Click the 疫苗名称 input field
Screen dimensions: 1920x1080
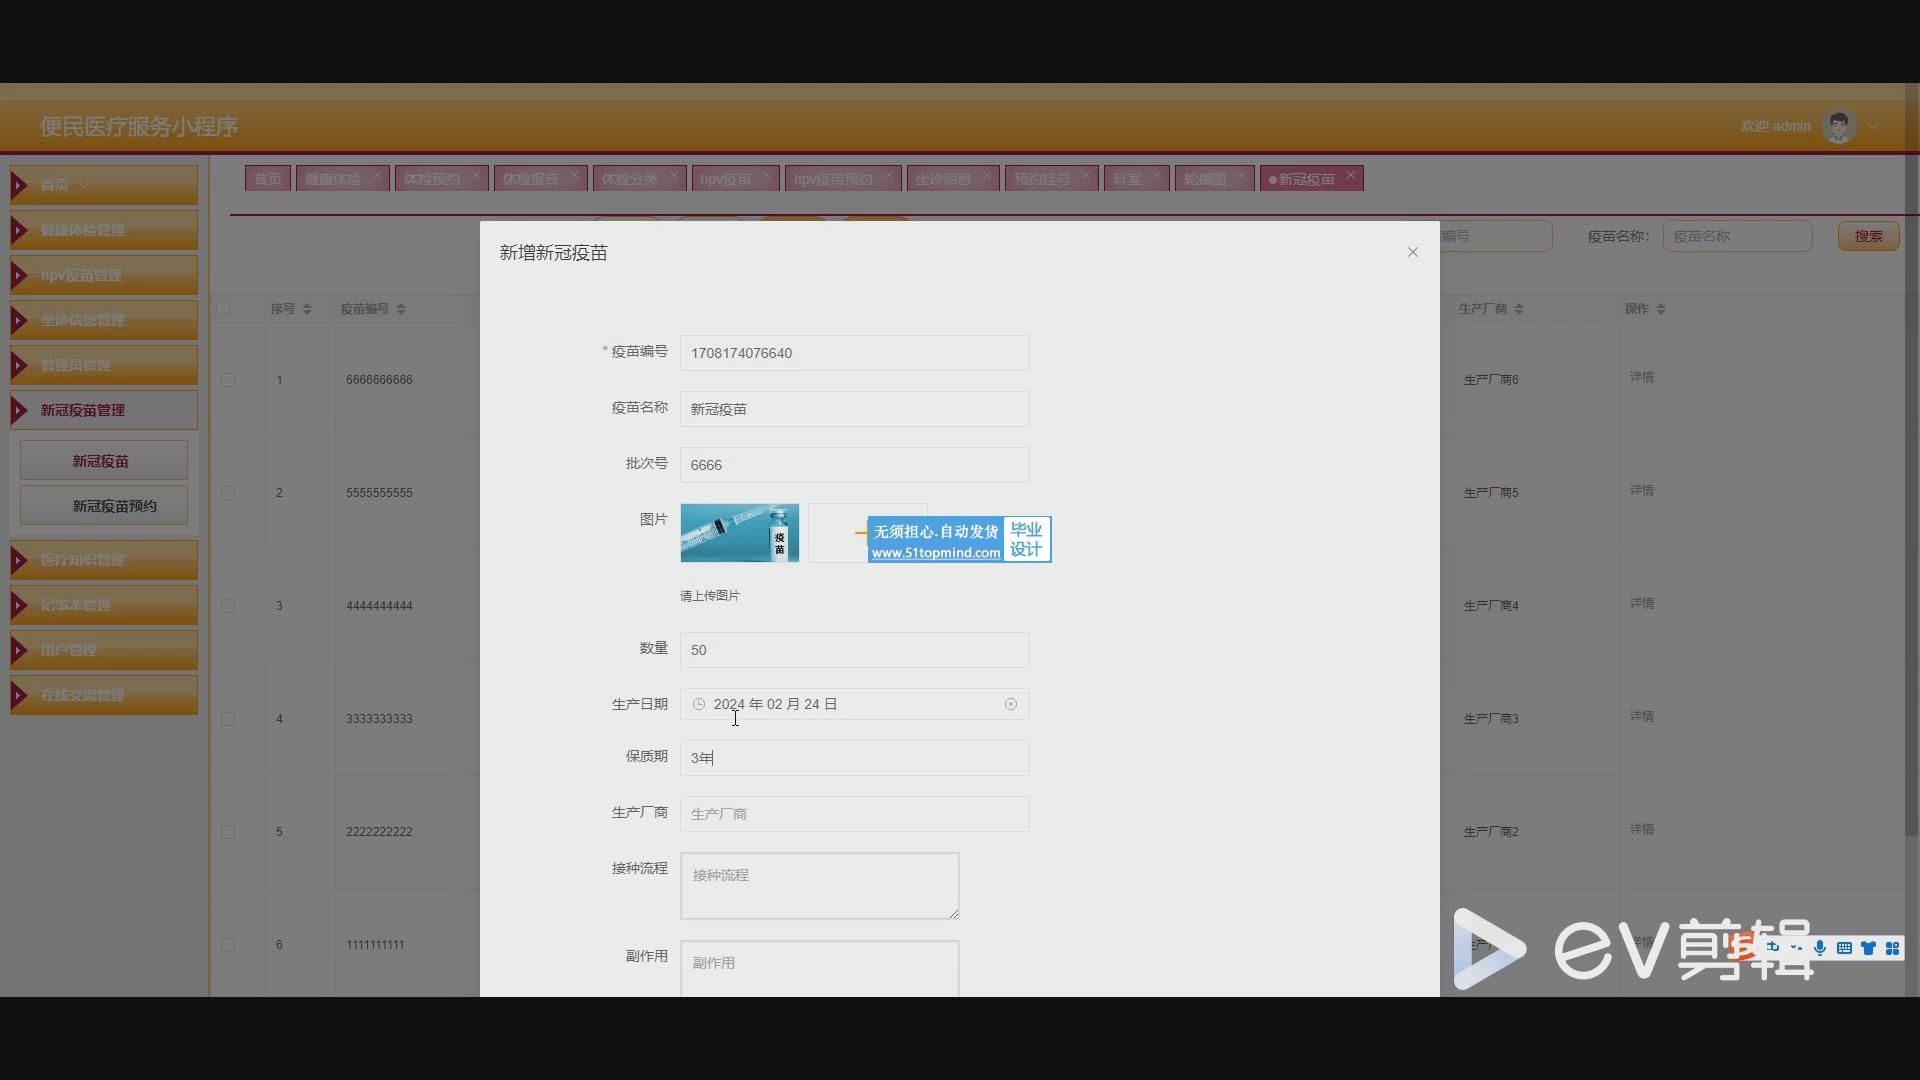coord(854,409)
